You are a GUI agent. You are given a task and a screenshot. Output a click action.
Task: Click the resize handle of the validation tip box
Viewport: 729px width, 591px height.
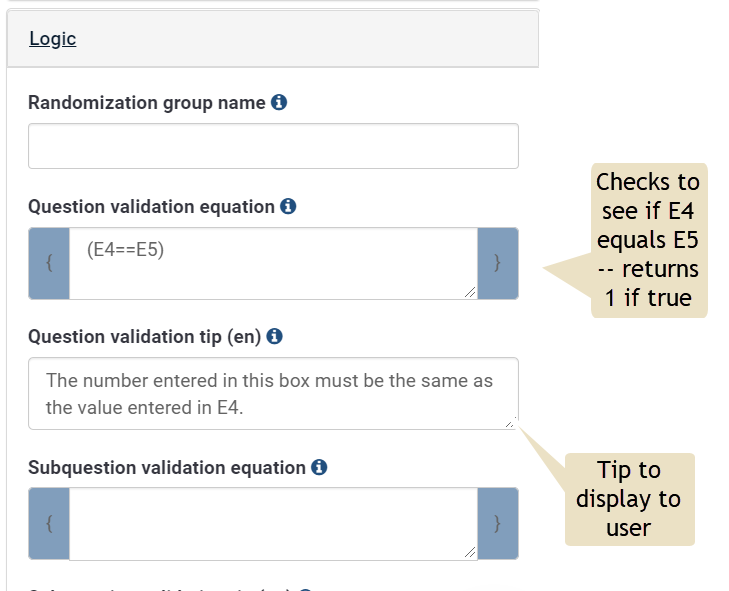512,423
